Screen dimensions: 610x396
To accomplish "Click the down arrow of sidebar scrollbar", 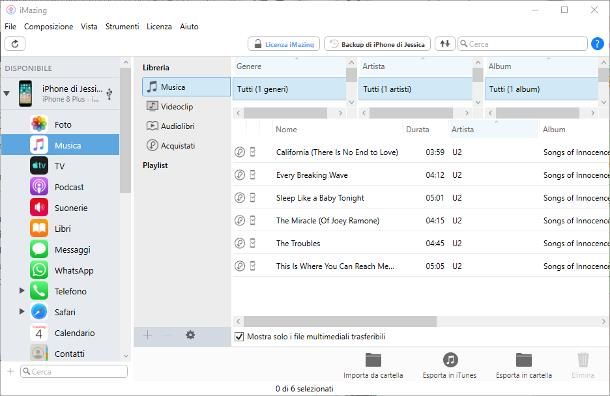I will [x=126, y=356].
